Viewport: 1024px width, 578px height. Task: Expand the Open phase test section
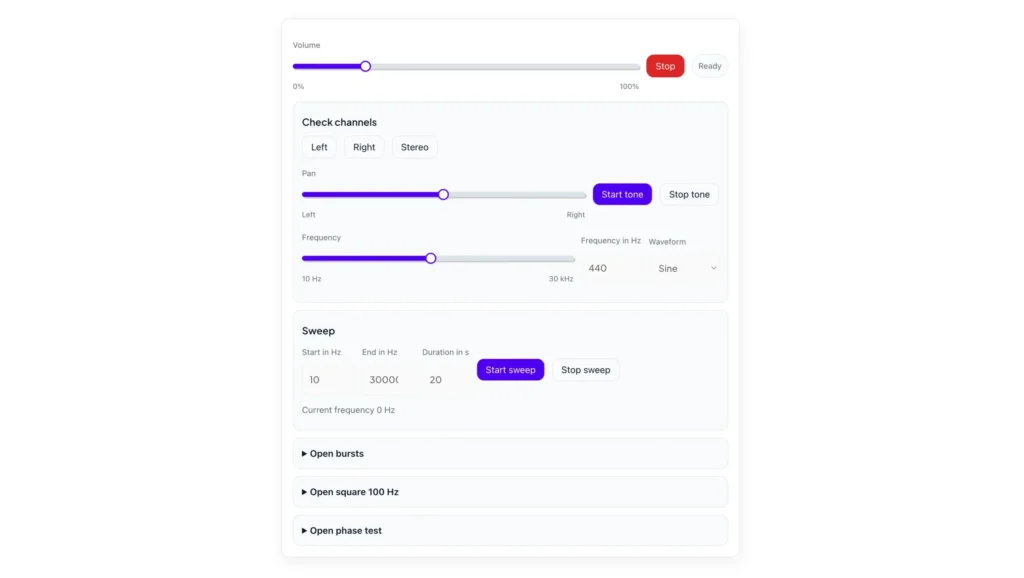click(345, 531)
